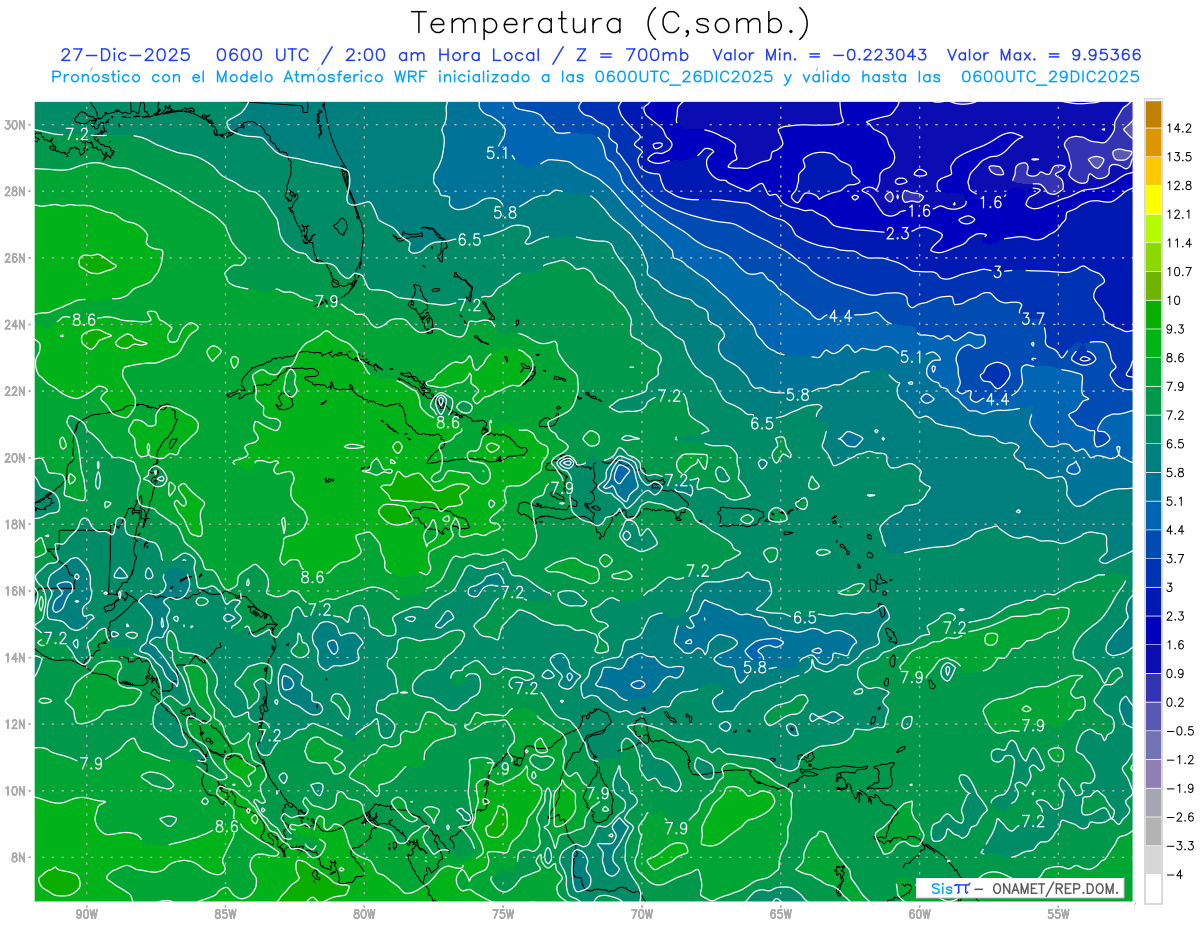Click the "55W" longitude axis label
The height and width of the screenshot is (927, 1200).
tap(1059, 914)
